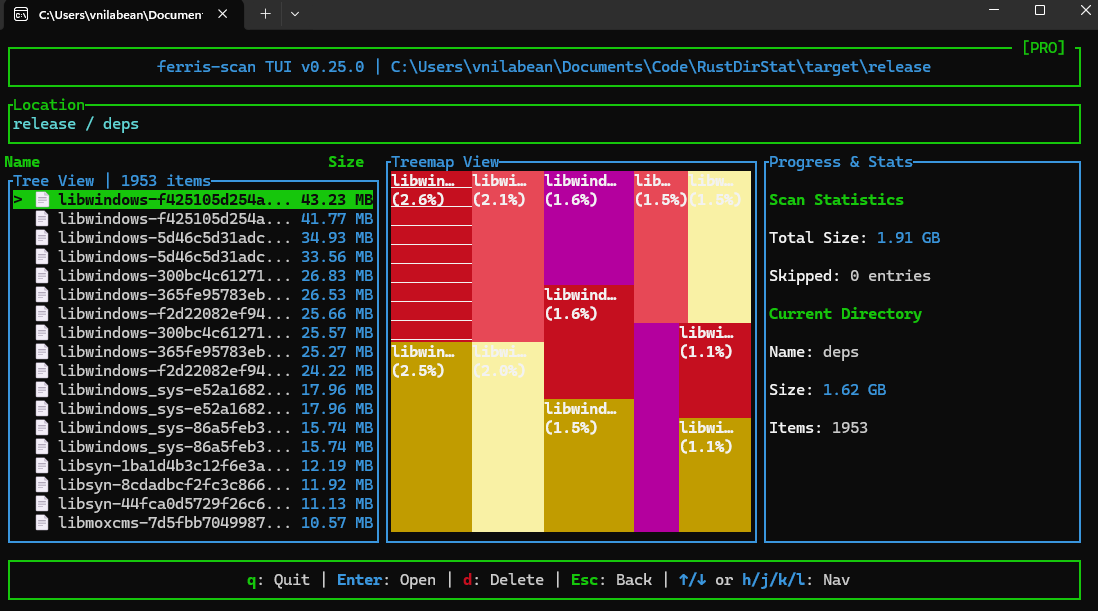Click the 'd: Delete' hint in footer
Viewport: 1098px width, 611px height.
[503, 580]
